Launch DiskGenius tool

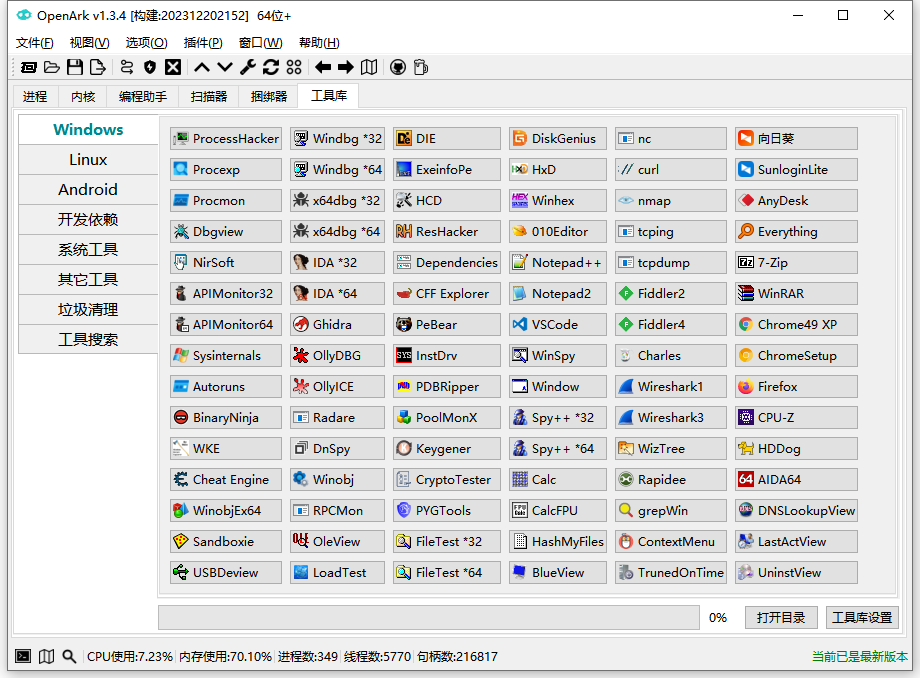557,138
